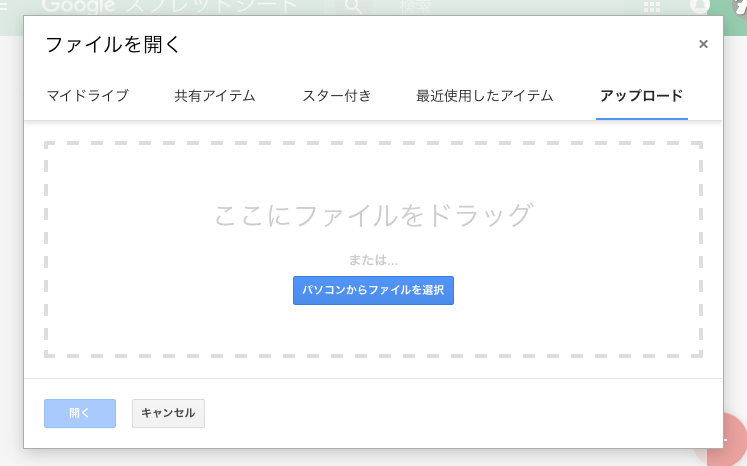Cancel with the キャンセル button
This screenshot has width=747, height=466.
click(x=168, y=413)
